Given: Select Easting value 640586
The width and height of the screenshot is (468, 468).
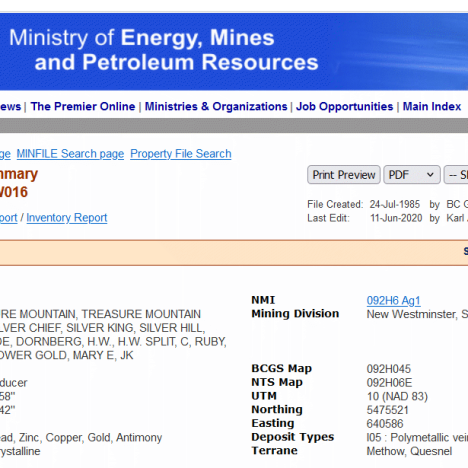Looking at the screenshot, I should click(385, 424).
